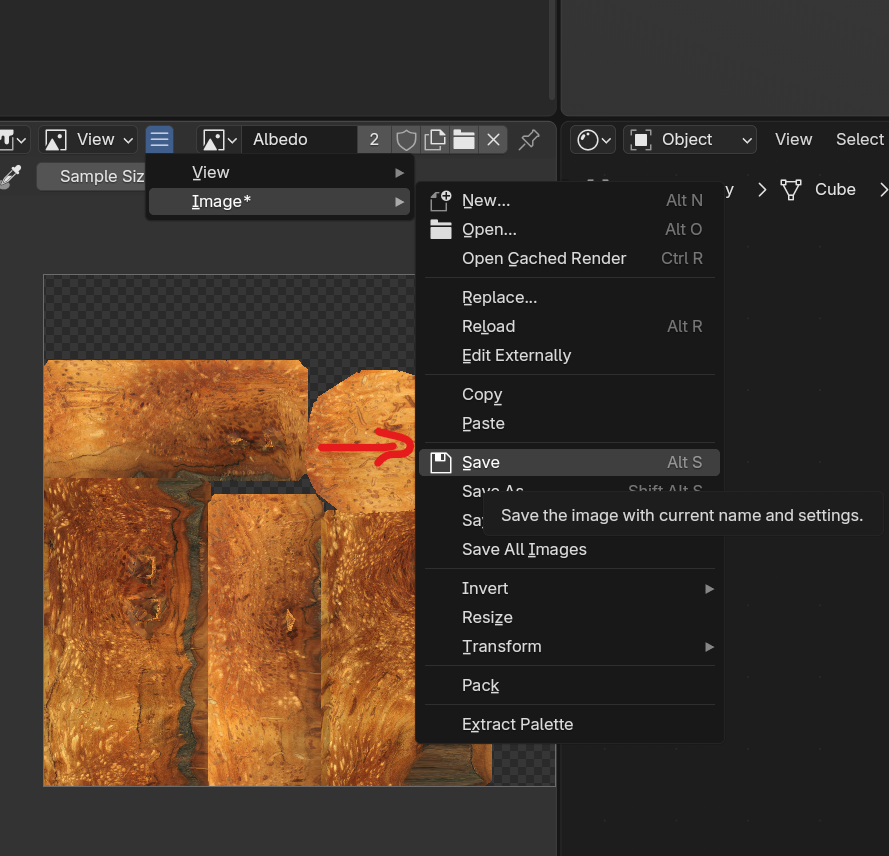
Task: Select Open Cached Render
Action: point(569,258)
